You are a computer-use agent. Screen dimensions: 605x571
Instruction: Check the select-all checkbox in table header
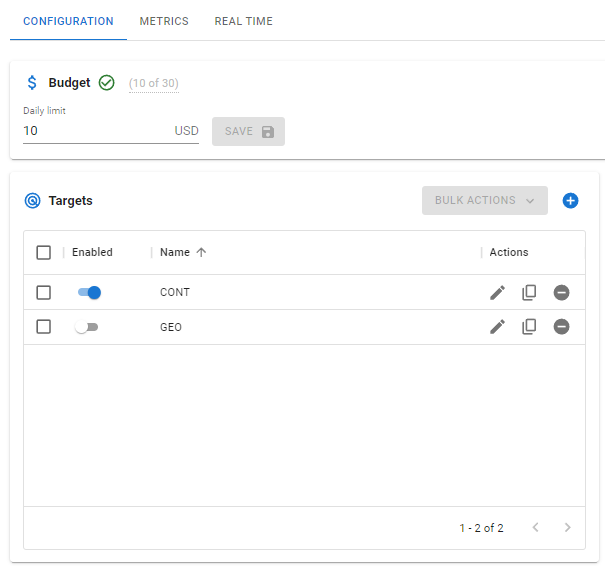43,252
